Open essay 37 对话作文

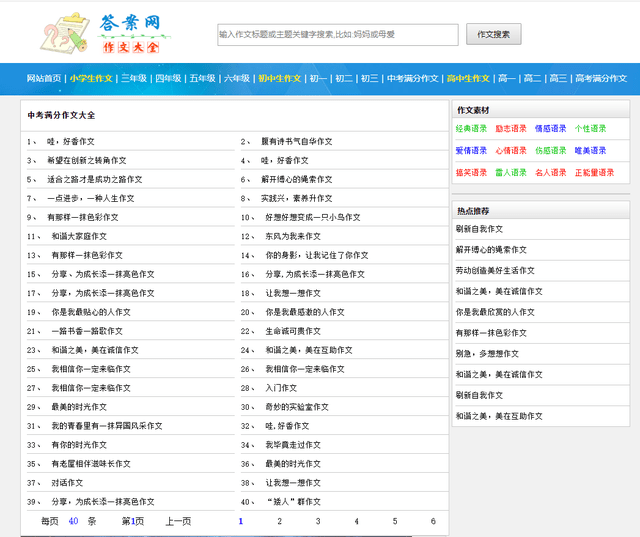click(x=67, y=483)
